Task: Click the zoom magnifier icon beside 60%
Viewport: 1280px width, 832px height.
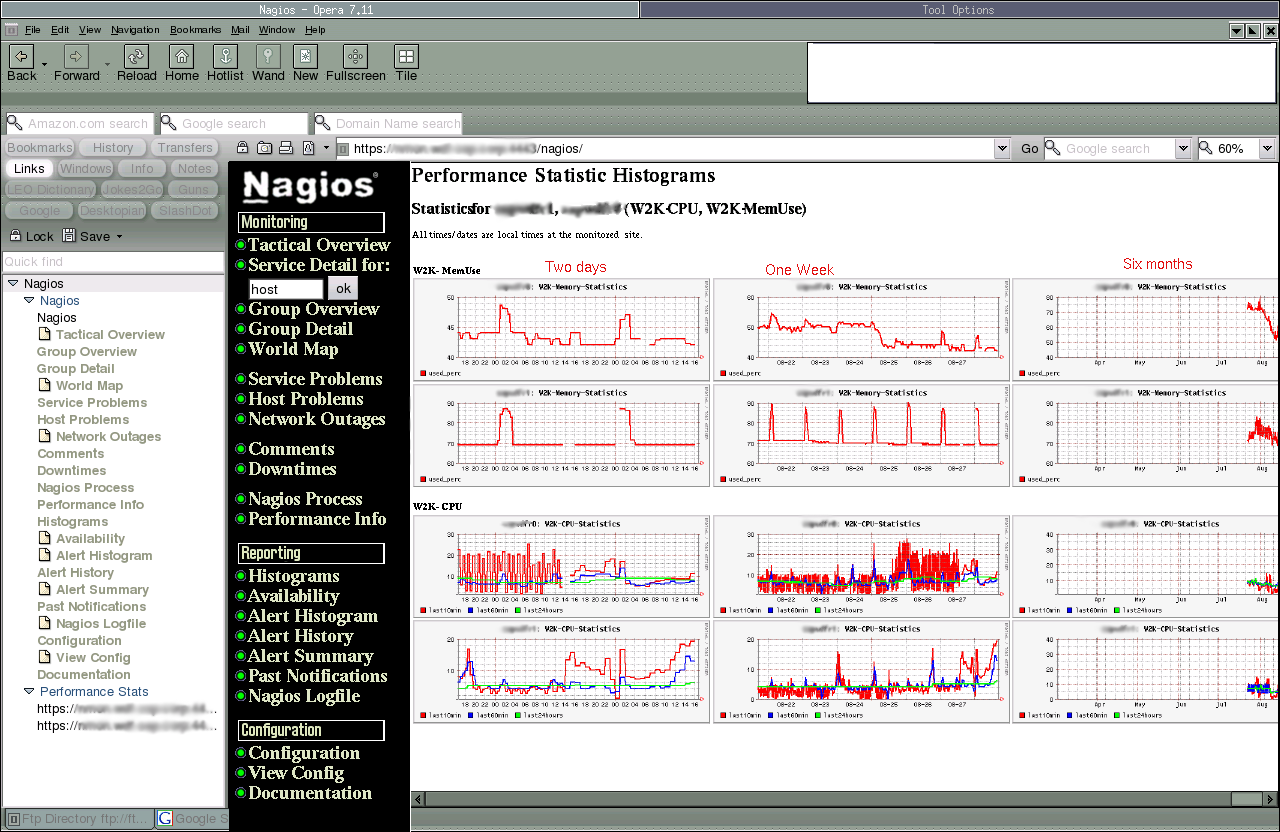Action: (1206, 148)
